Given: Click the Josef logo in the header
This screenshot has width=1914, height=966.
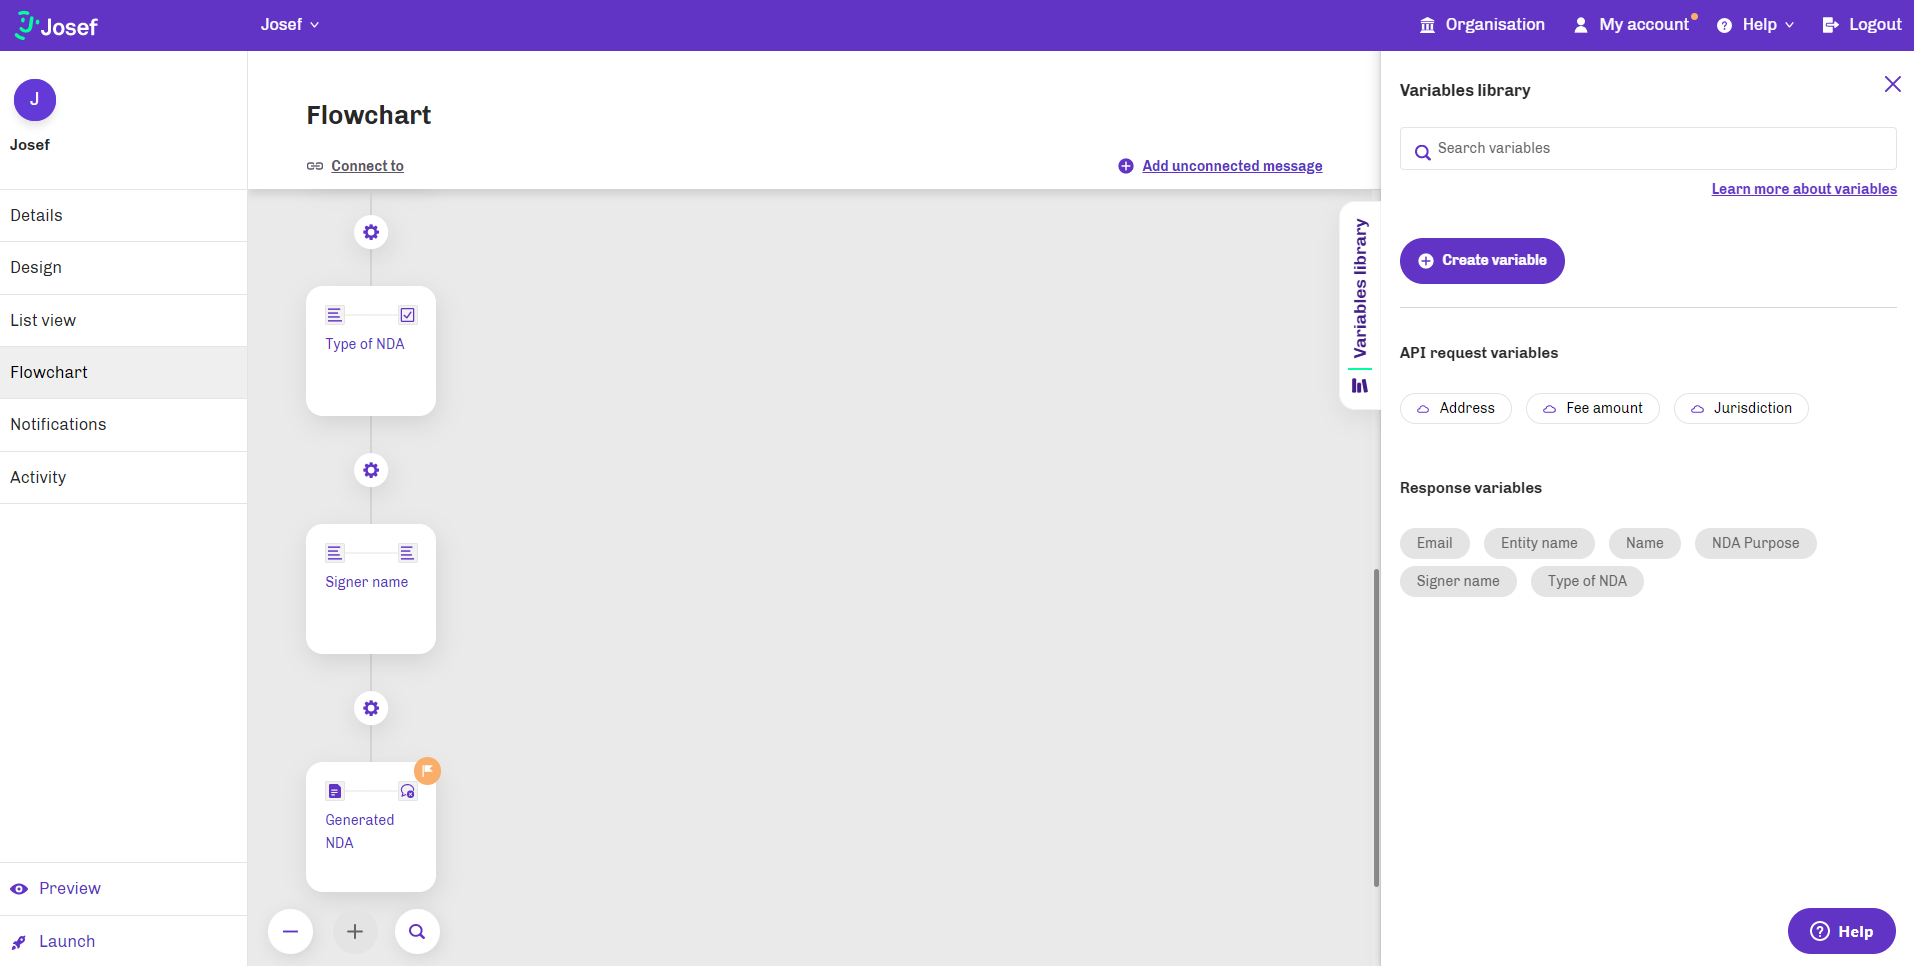Looking at the screenshot, I should 56,25.
